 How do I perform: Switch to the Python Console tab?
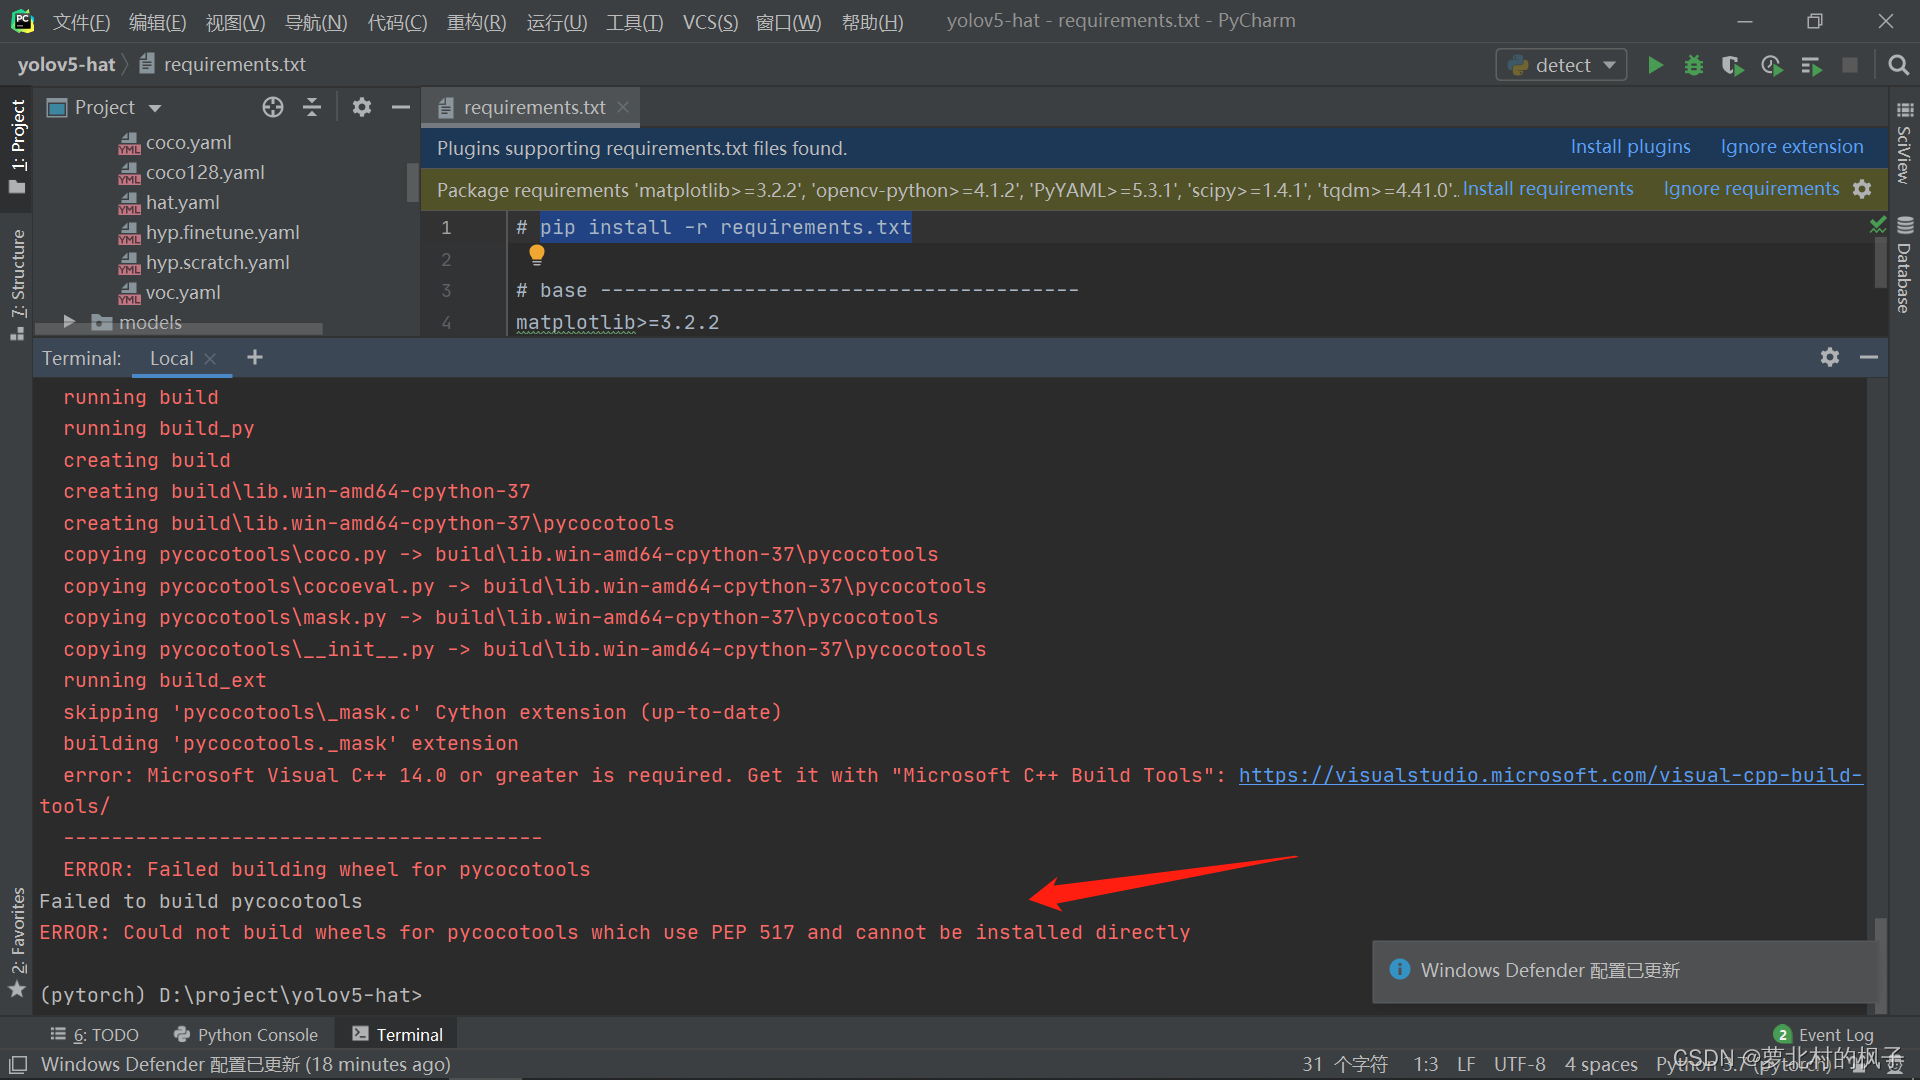(x=246, y=1035)
